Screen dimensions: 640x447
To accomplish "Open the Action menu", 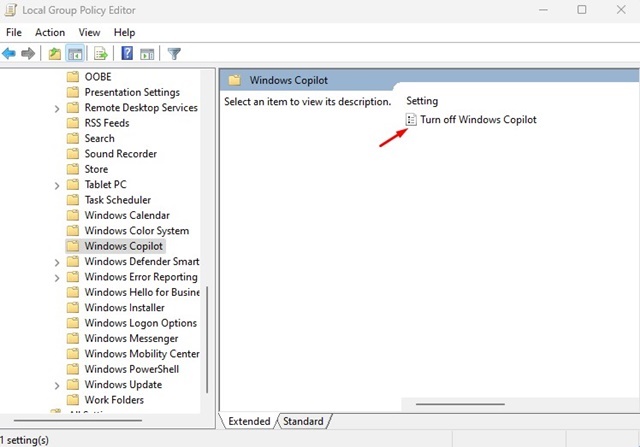I will [x=50, y=32].
